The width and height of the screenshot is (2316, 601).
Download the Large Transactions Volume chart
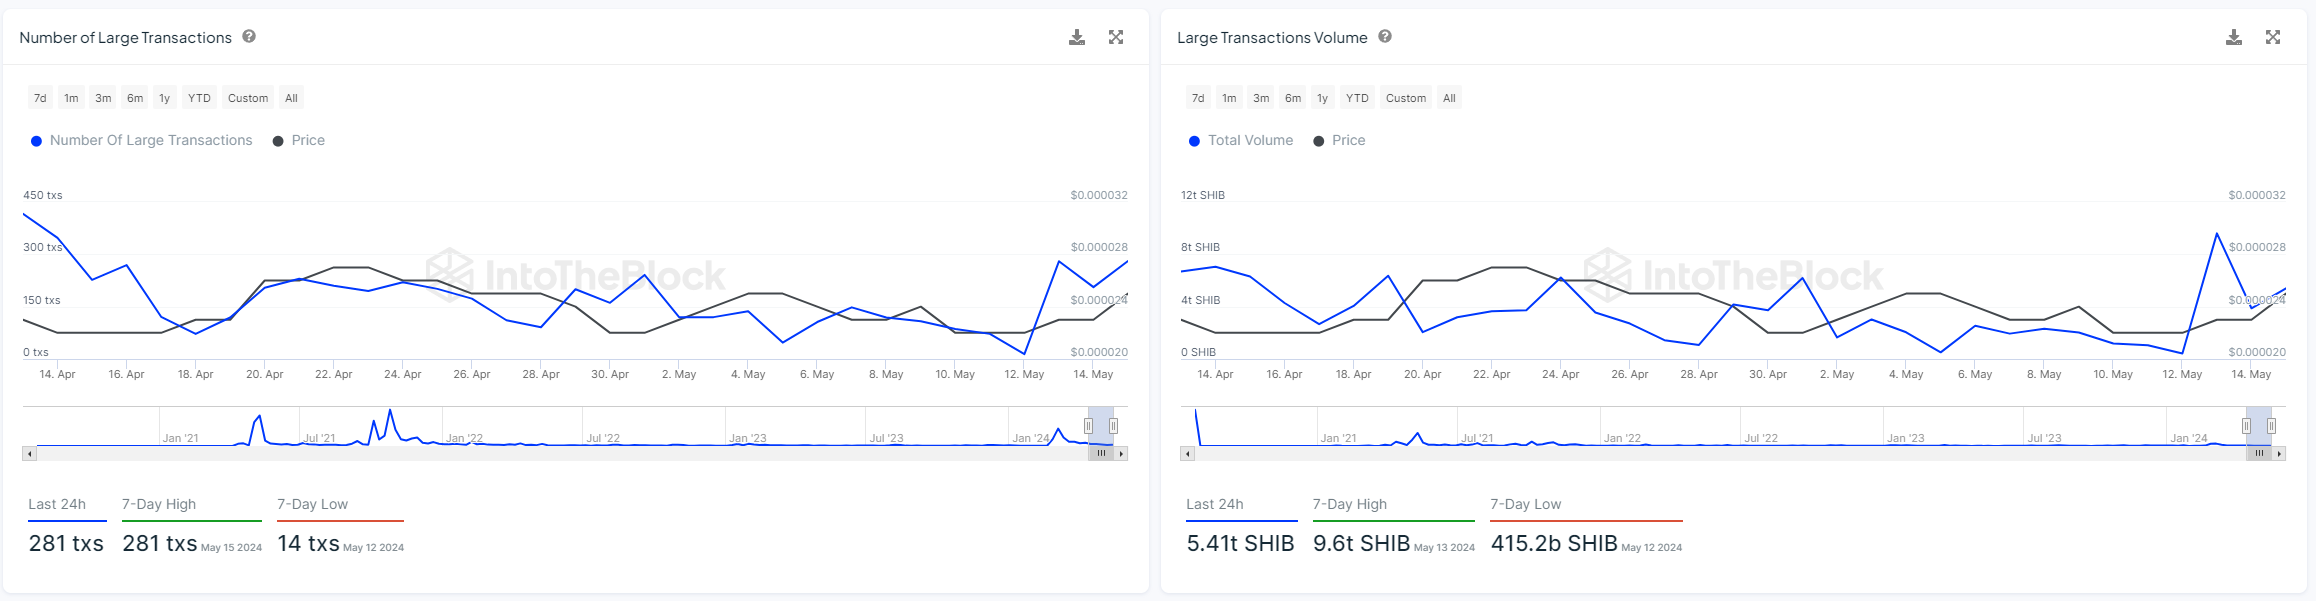point(2234,37)
